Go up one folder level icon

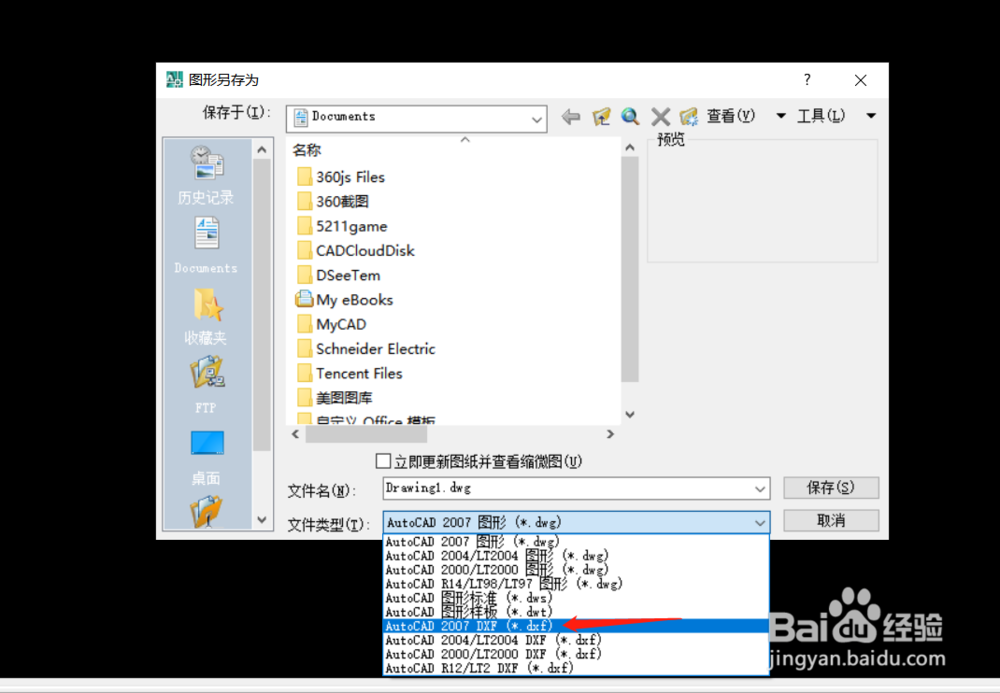601,116
